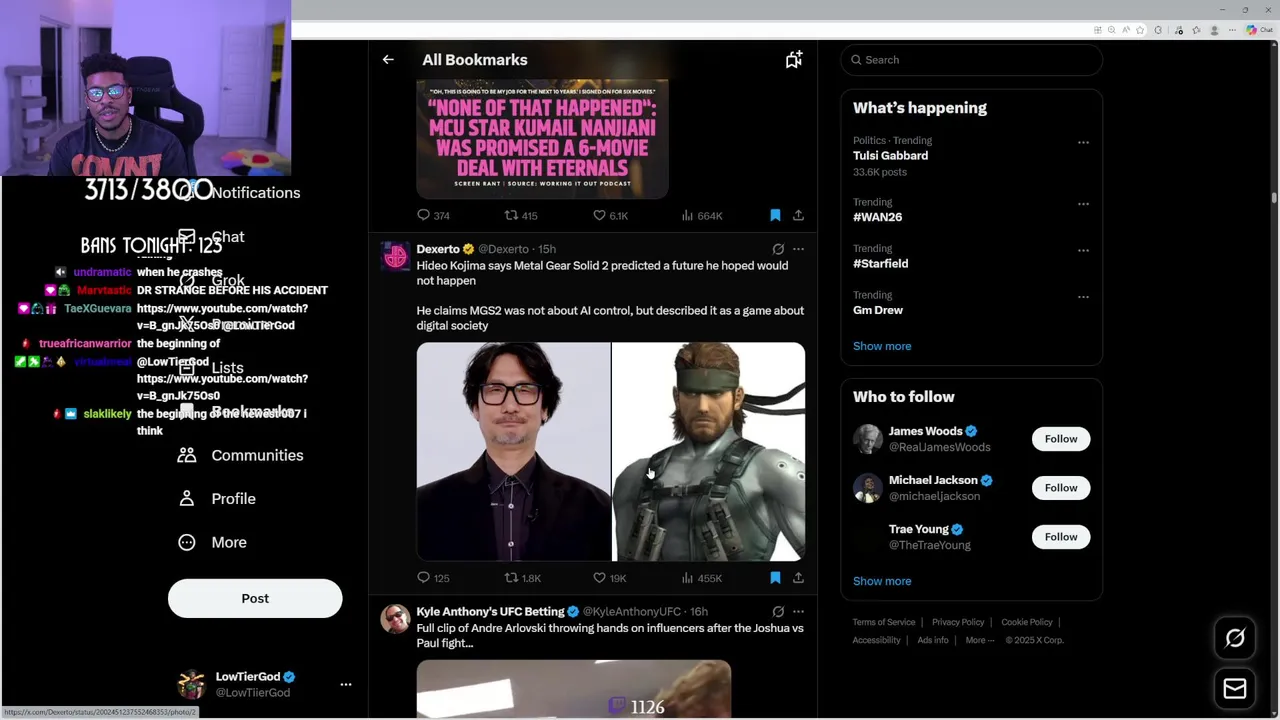Remove bookmark from Kumail Nanjiani post

point(775,215)
